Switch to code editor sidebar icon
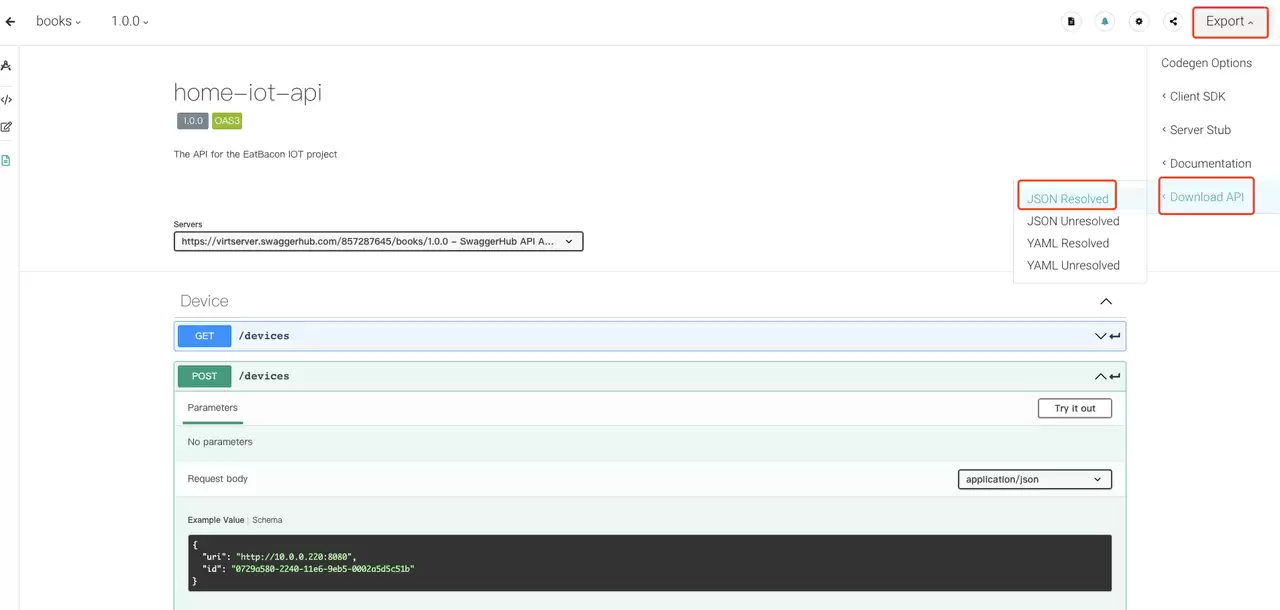1280x610 pixels. click(6, 99)
